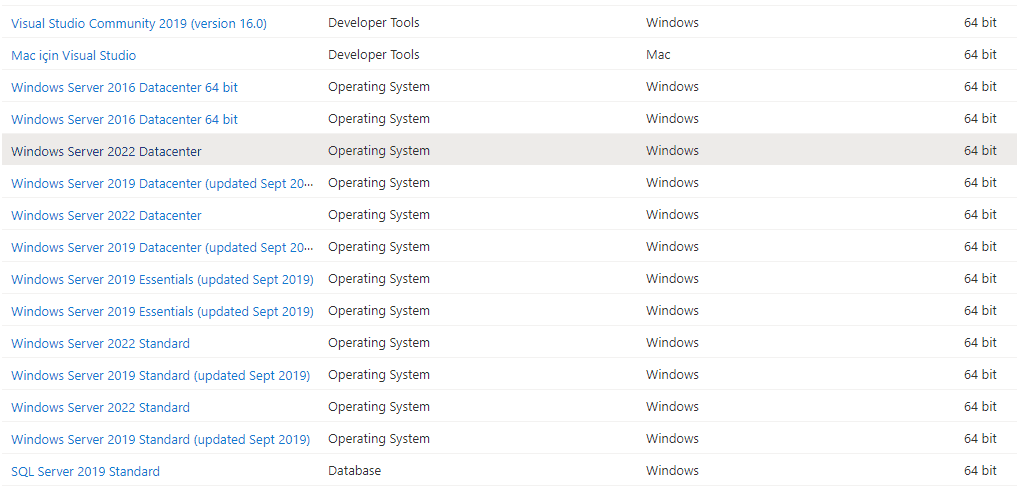The height and width of the screenshot is (497, 1017).
Task: Open first Windows Server 2019 Essentials link
Action: point(162,280)
